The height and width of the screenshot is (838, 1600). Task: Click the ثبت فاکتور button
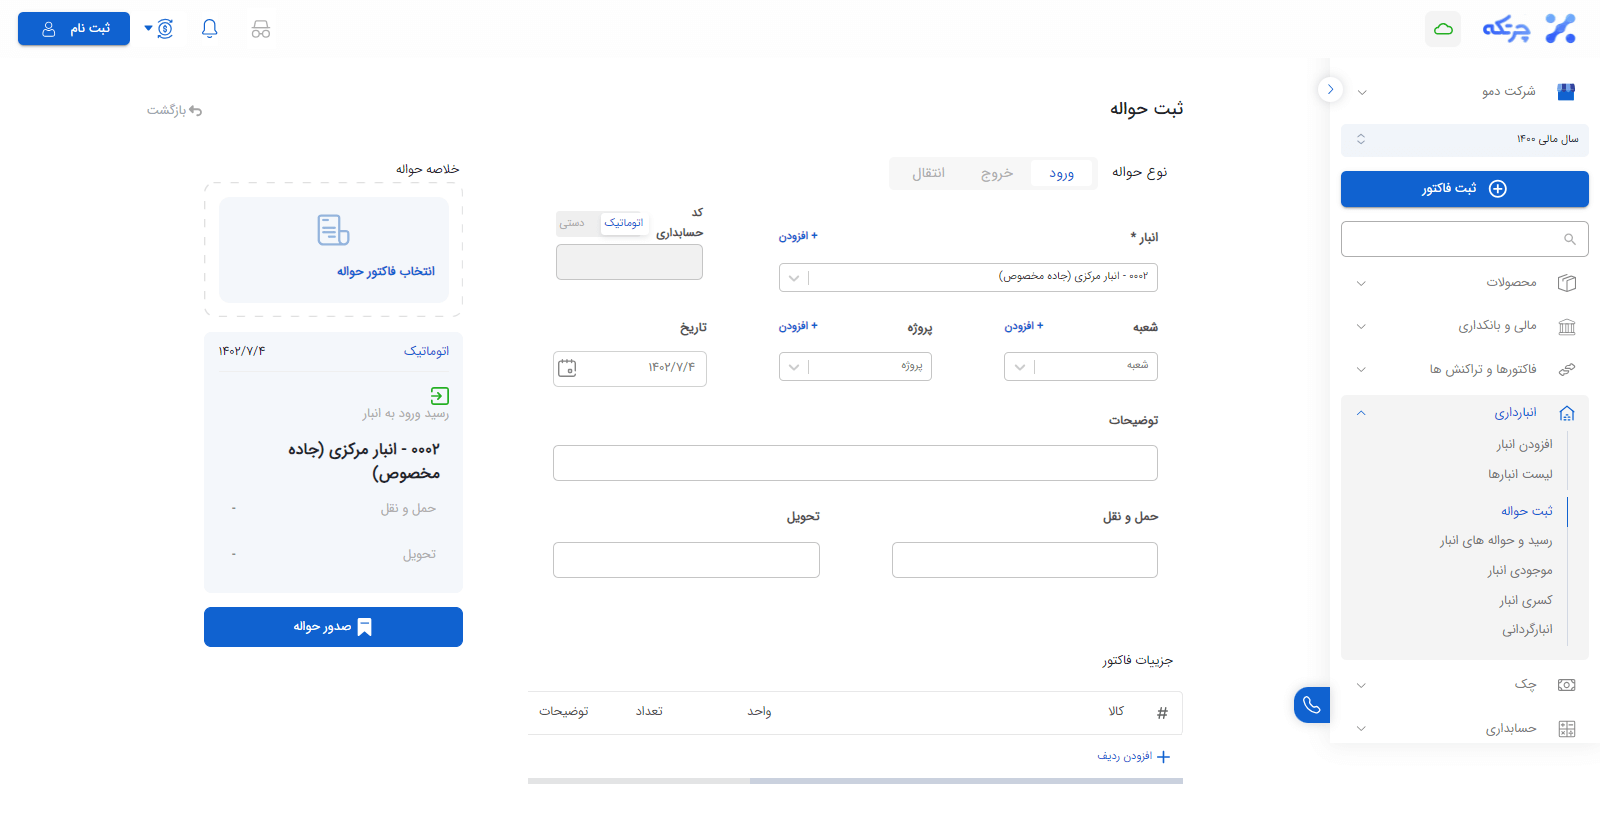[1465, 189]
